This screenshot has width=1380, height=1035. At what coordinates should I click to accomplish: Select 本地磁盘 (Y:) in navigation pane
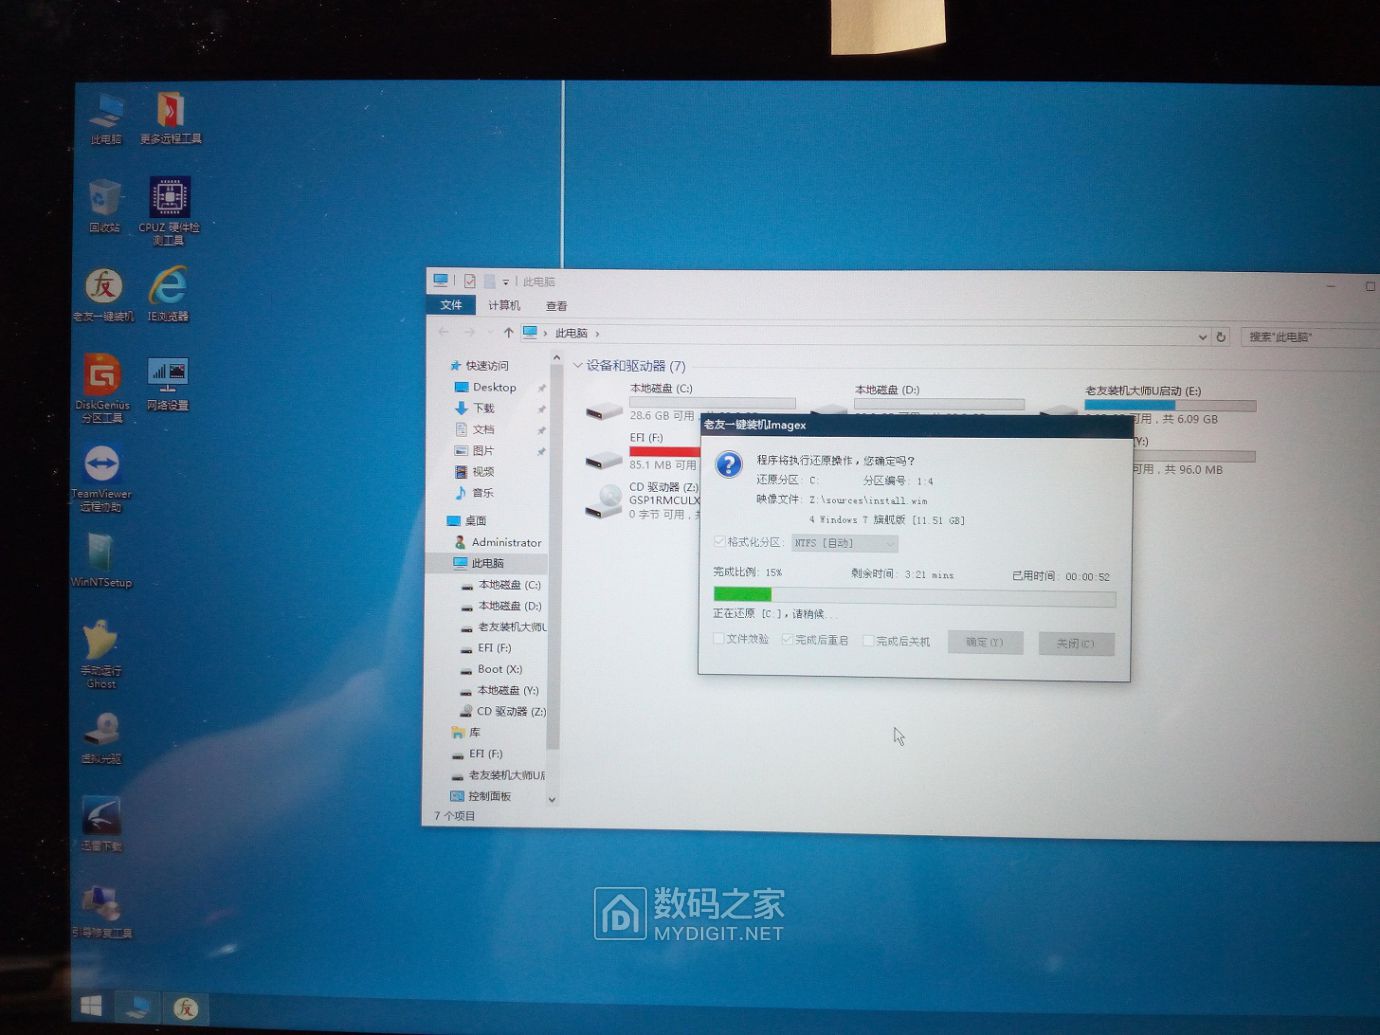(500, 690)
